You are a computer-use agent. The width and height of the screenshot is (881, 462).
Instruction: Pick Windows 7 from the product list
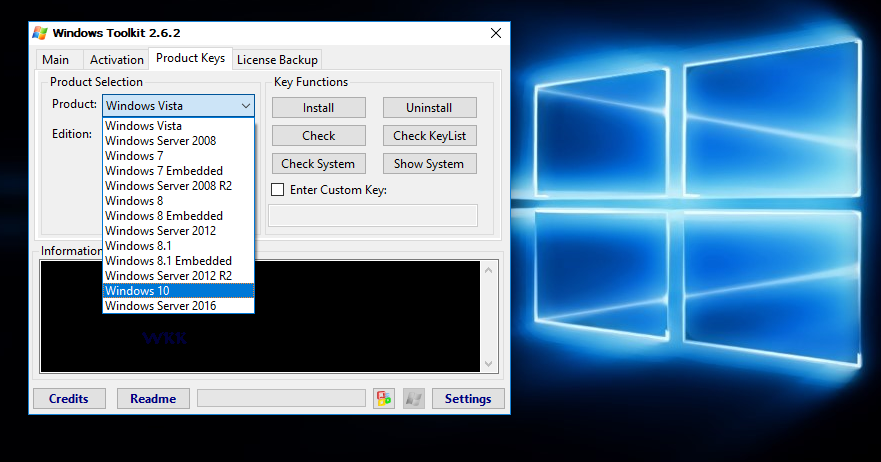coord(178,156)
